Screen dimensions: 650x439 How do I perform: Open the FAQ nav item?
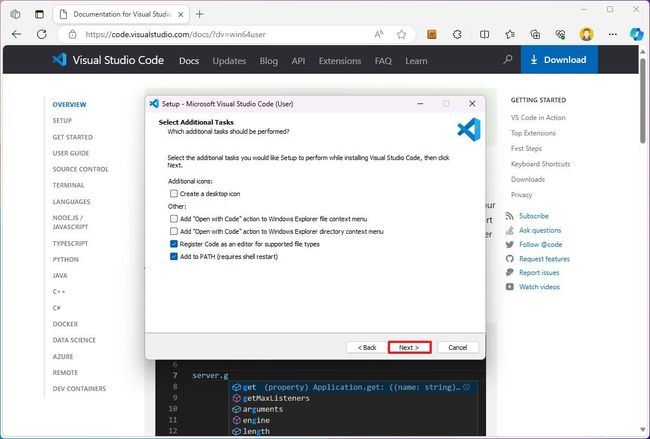(x=383, y=61)
